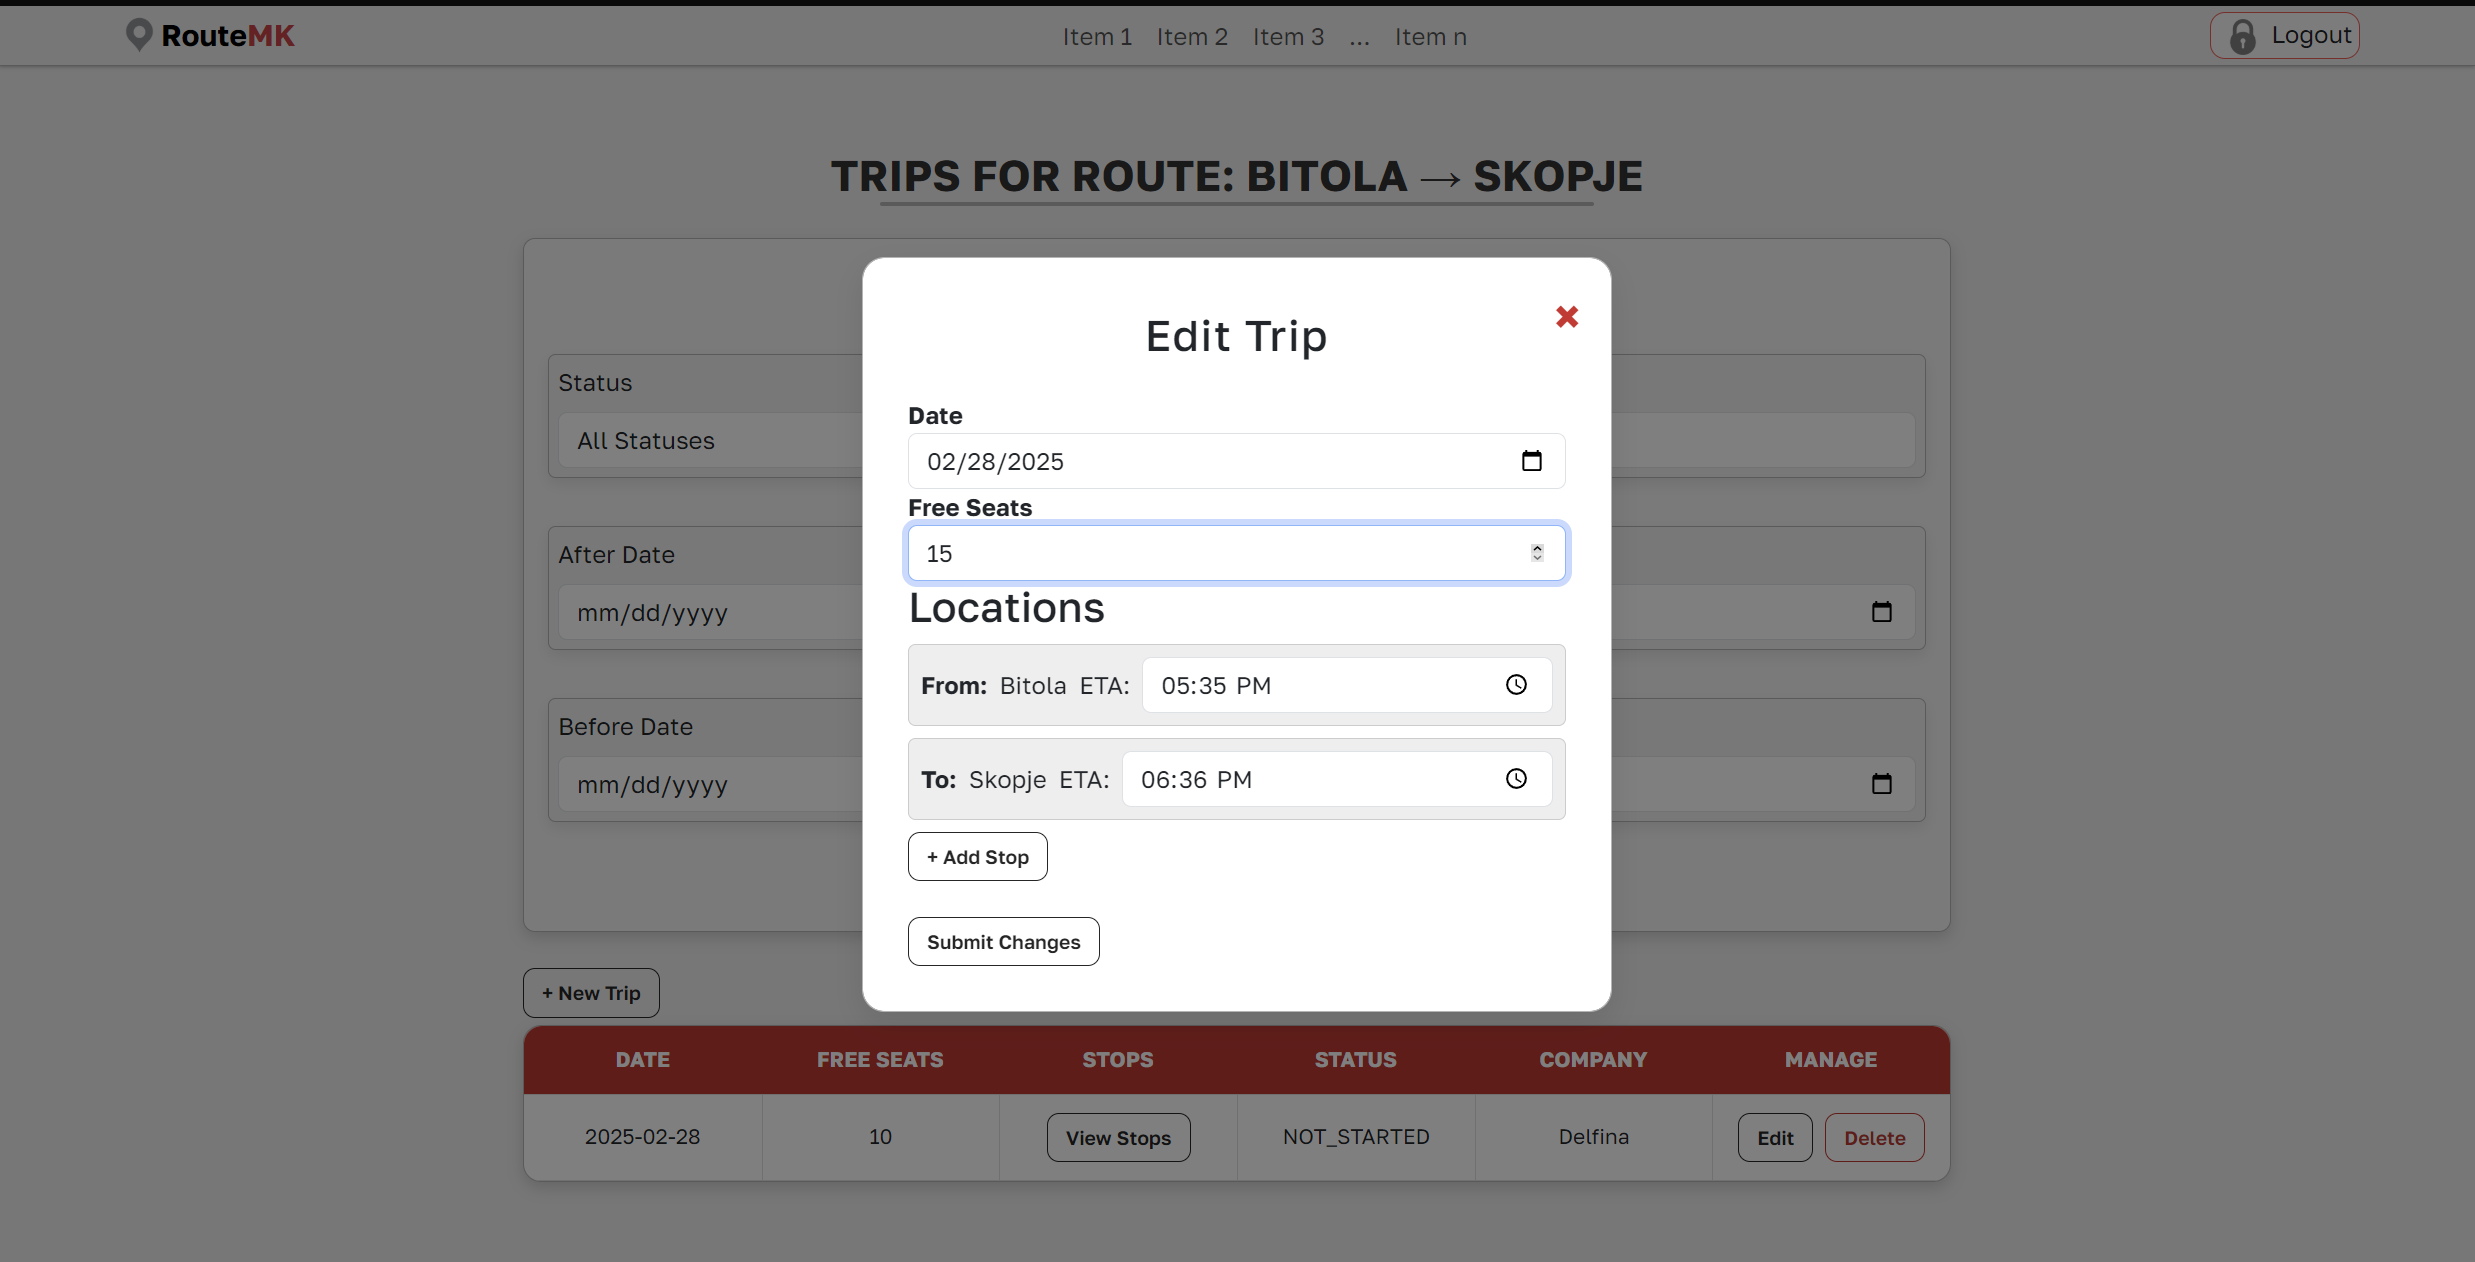Close the Edit Trip dialog with red X

point(1566,317)
